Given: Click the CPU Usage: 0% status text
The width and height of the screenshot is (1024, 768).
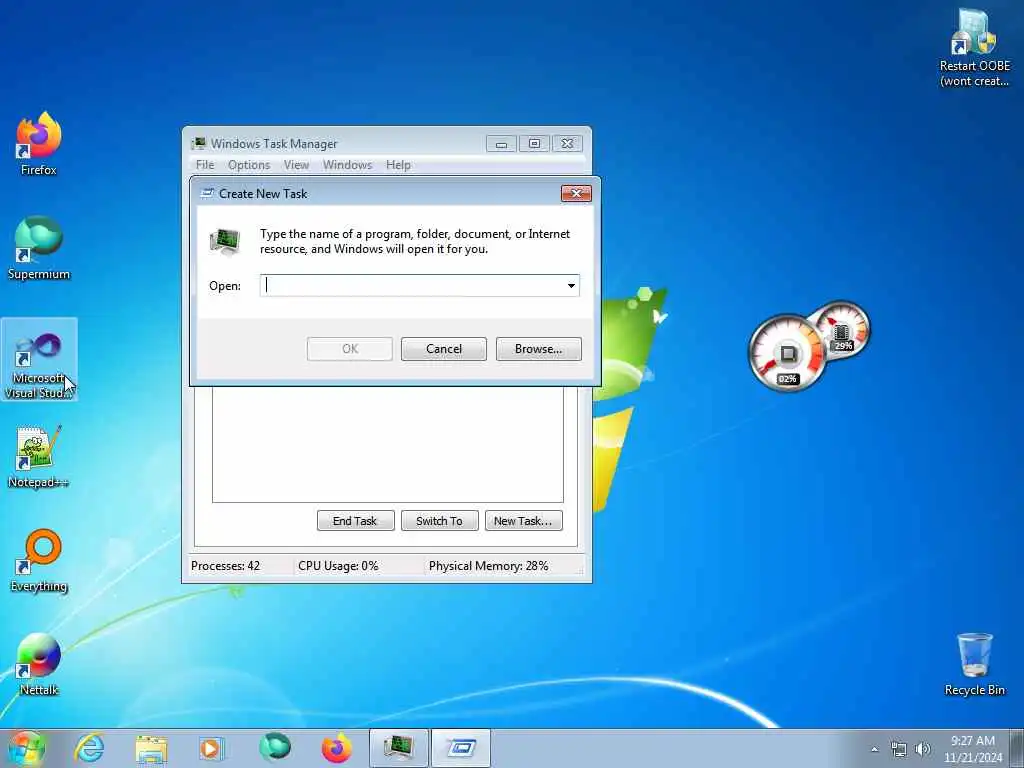Looking at the screenshot, I should pyautogui.click(x=338, y=566).
